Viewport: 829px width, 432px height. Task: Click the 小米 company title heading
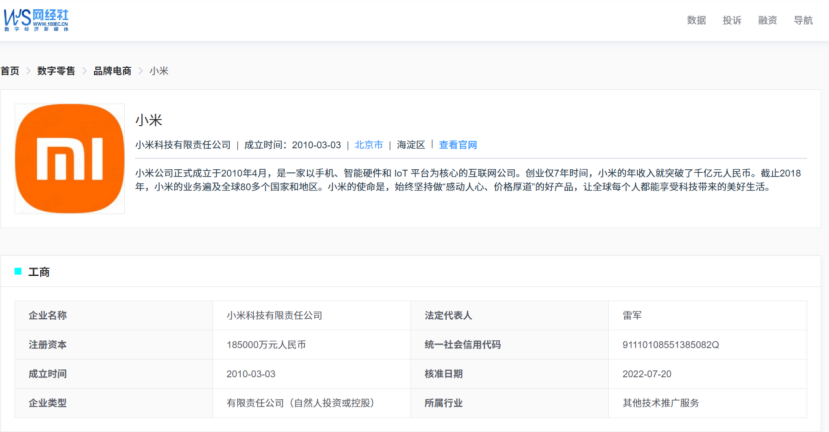tap(149, 121)
